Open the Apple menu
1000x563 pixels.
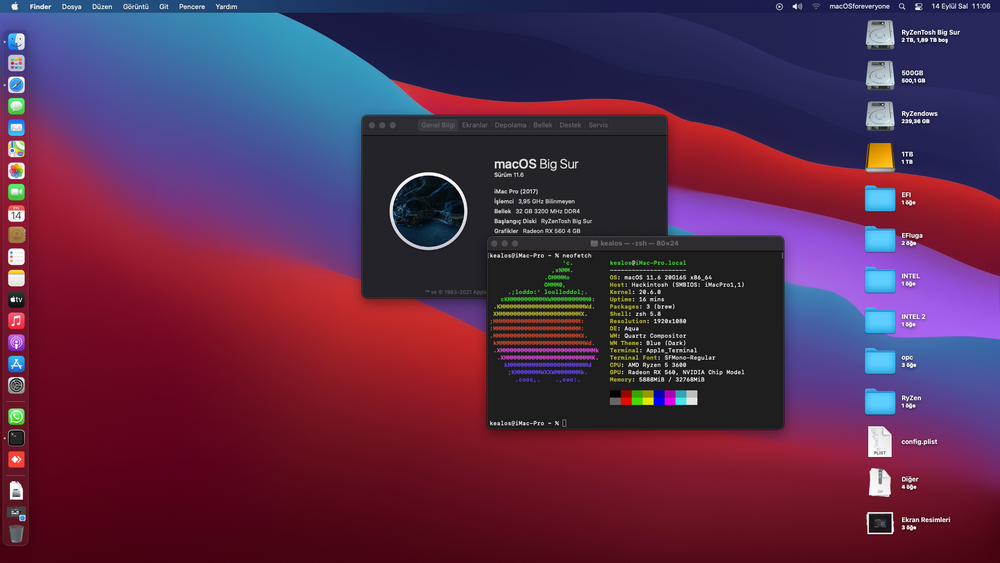coord(14,6)
